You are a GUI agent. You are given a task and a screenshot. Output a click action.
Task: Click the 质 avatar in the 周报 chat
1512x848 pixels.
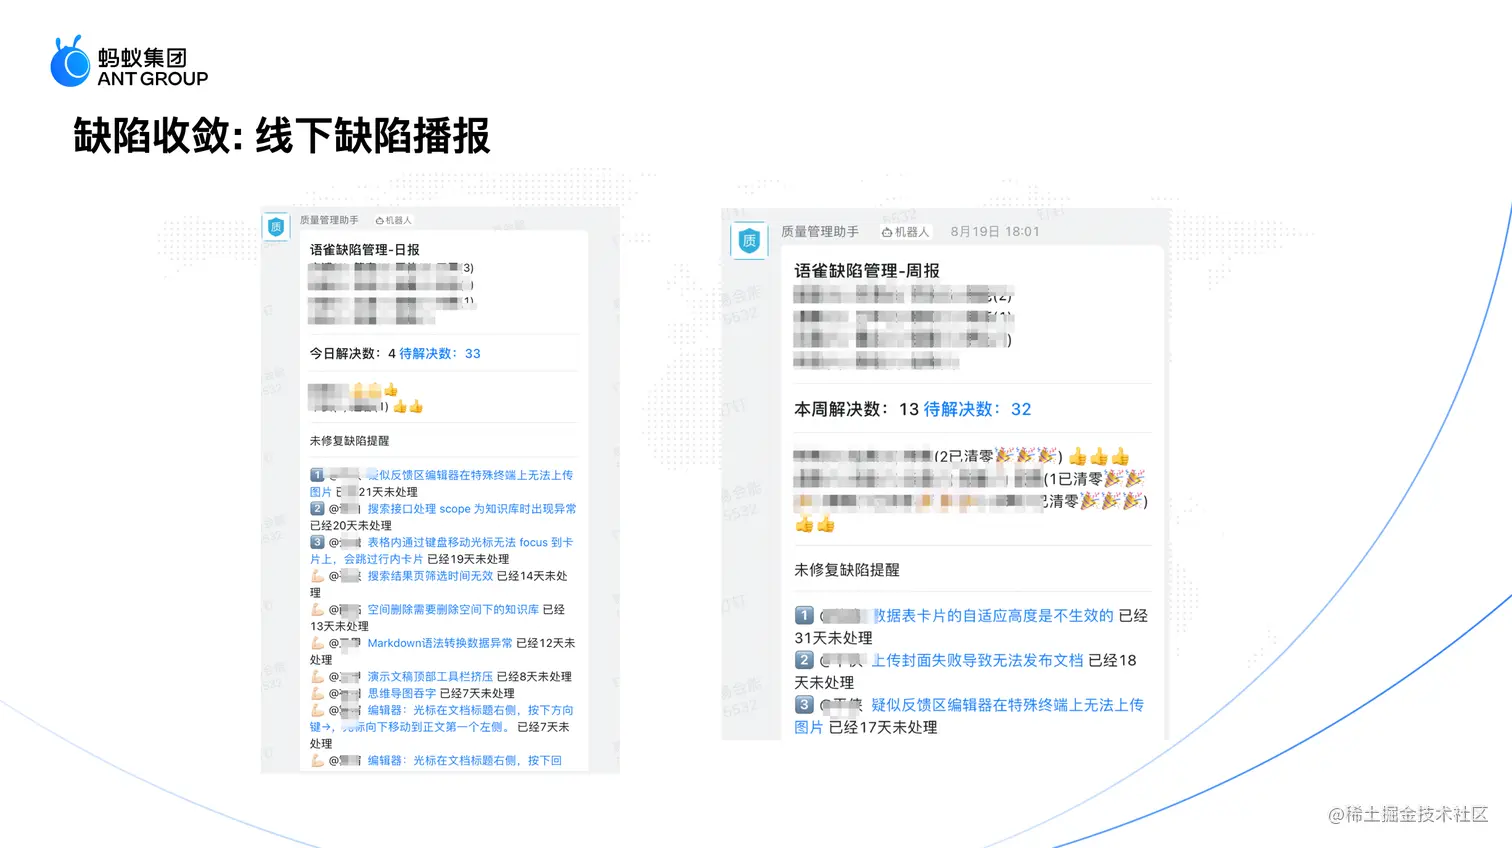(x=749, y=240)
